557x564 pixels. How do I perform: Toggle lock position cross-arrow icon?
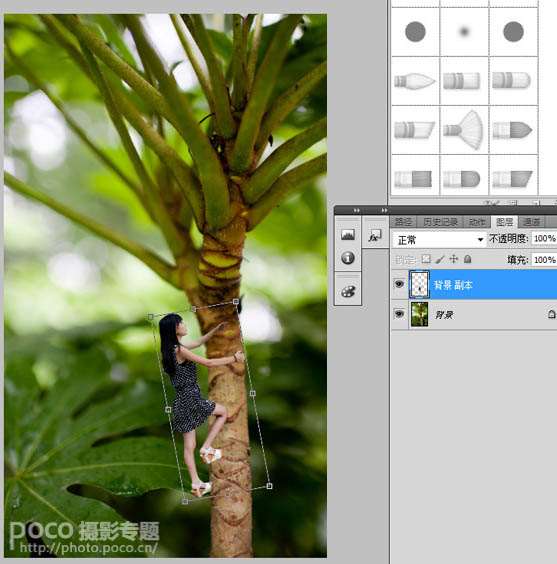(454, 259)
